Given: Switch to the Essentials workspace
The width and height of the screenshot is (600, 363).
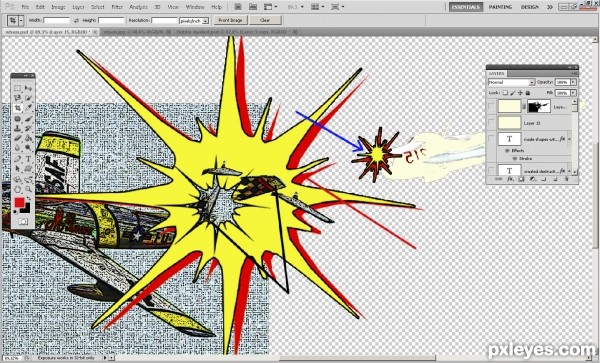Looking at the screenshot, I should click(466, 7).
